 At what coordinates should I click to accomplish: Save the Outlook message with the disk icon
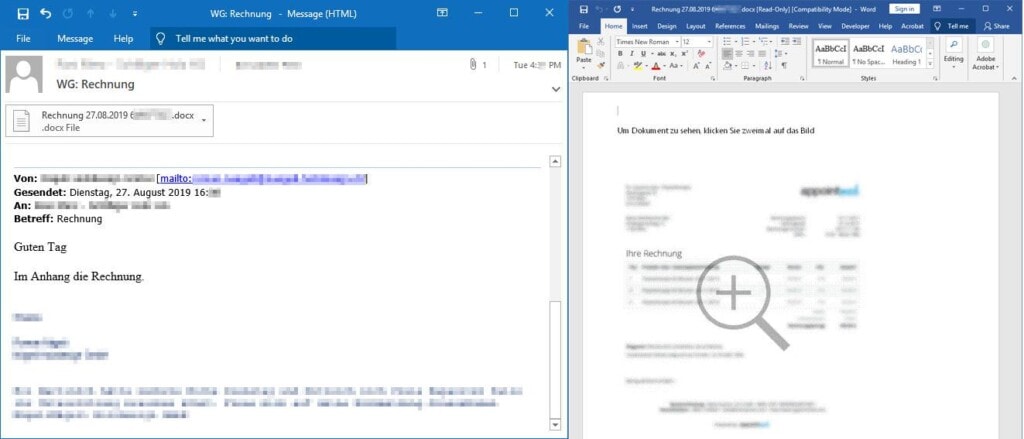pos(23,13)
